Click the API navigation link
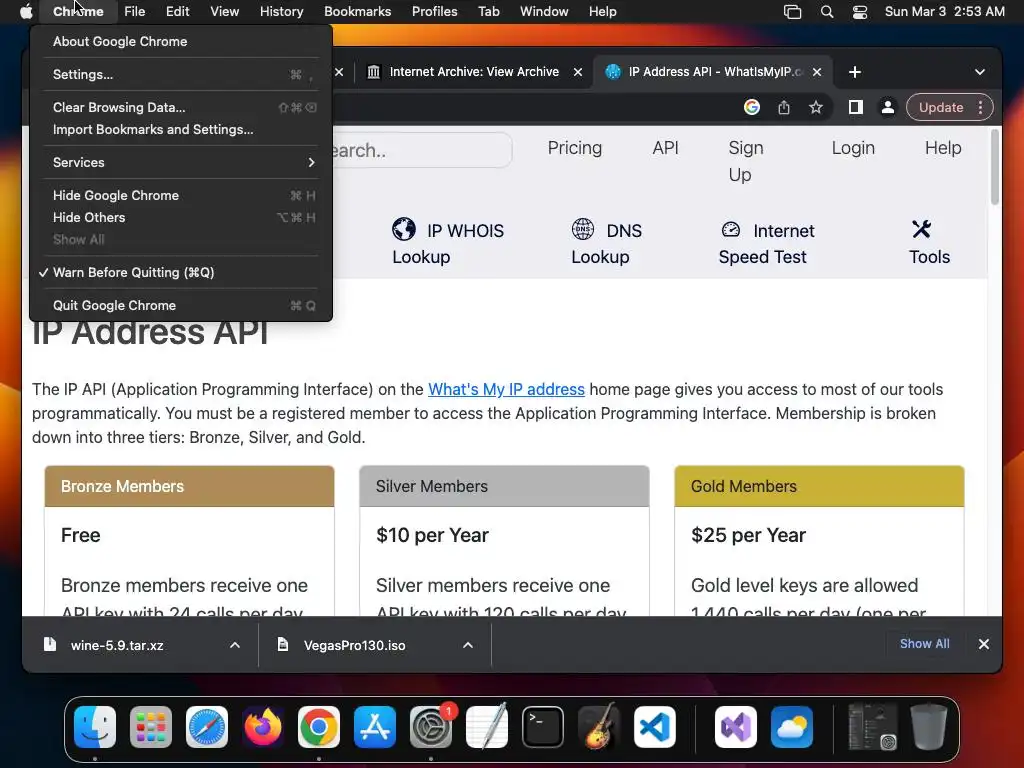The width and height of the screenshot is (1024, 768). 665,148
